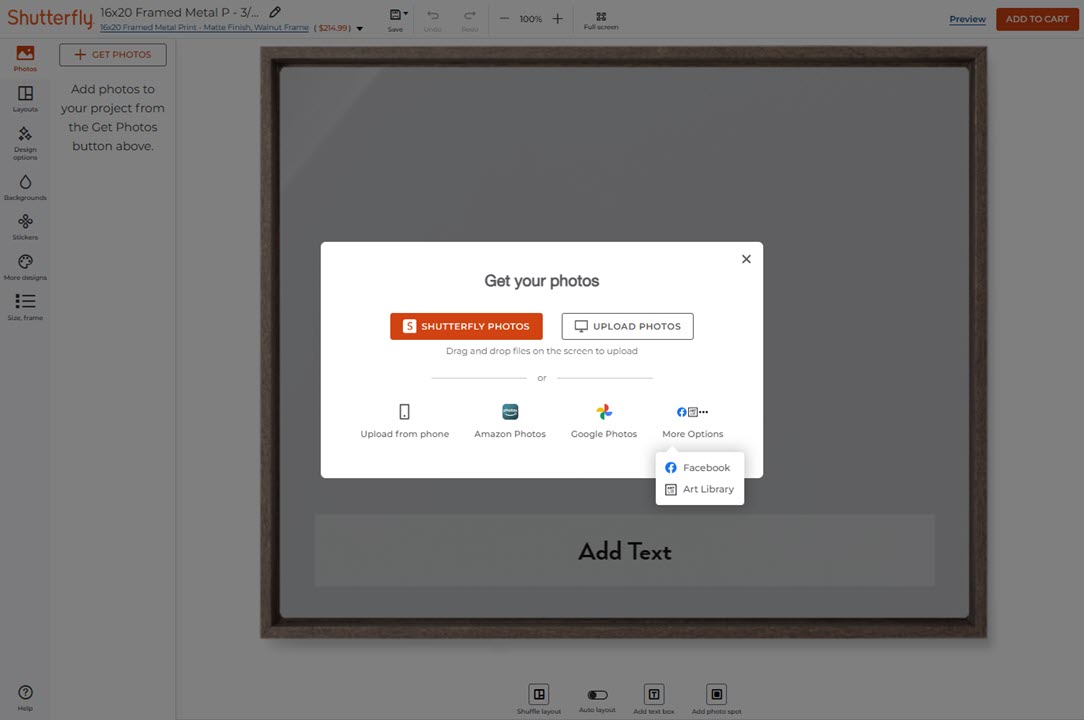Go to Shutterfly logo home
The height and width of the screenshot is (720, 1084).
tap(50, 19)
